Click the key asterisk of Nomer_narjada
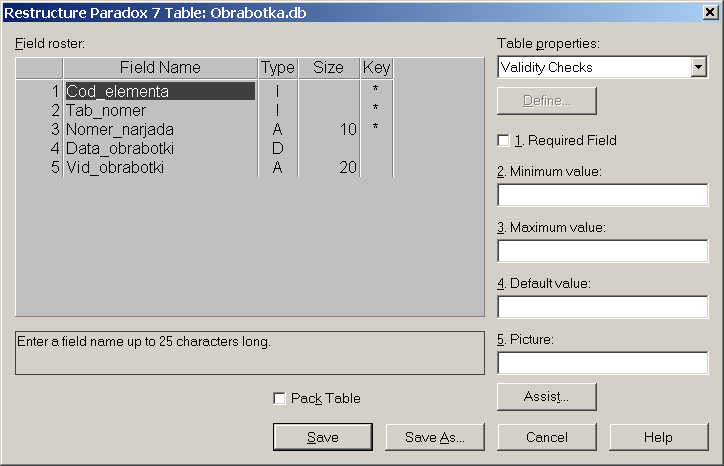This screenshot has width=724, height=466. pyautogui.click(x=375, y=127)
